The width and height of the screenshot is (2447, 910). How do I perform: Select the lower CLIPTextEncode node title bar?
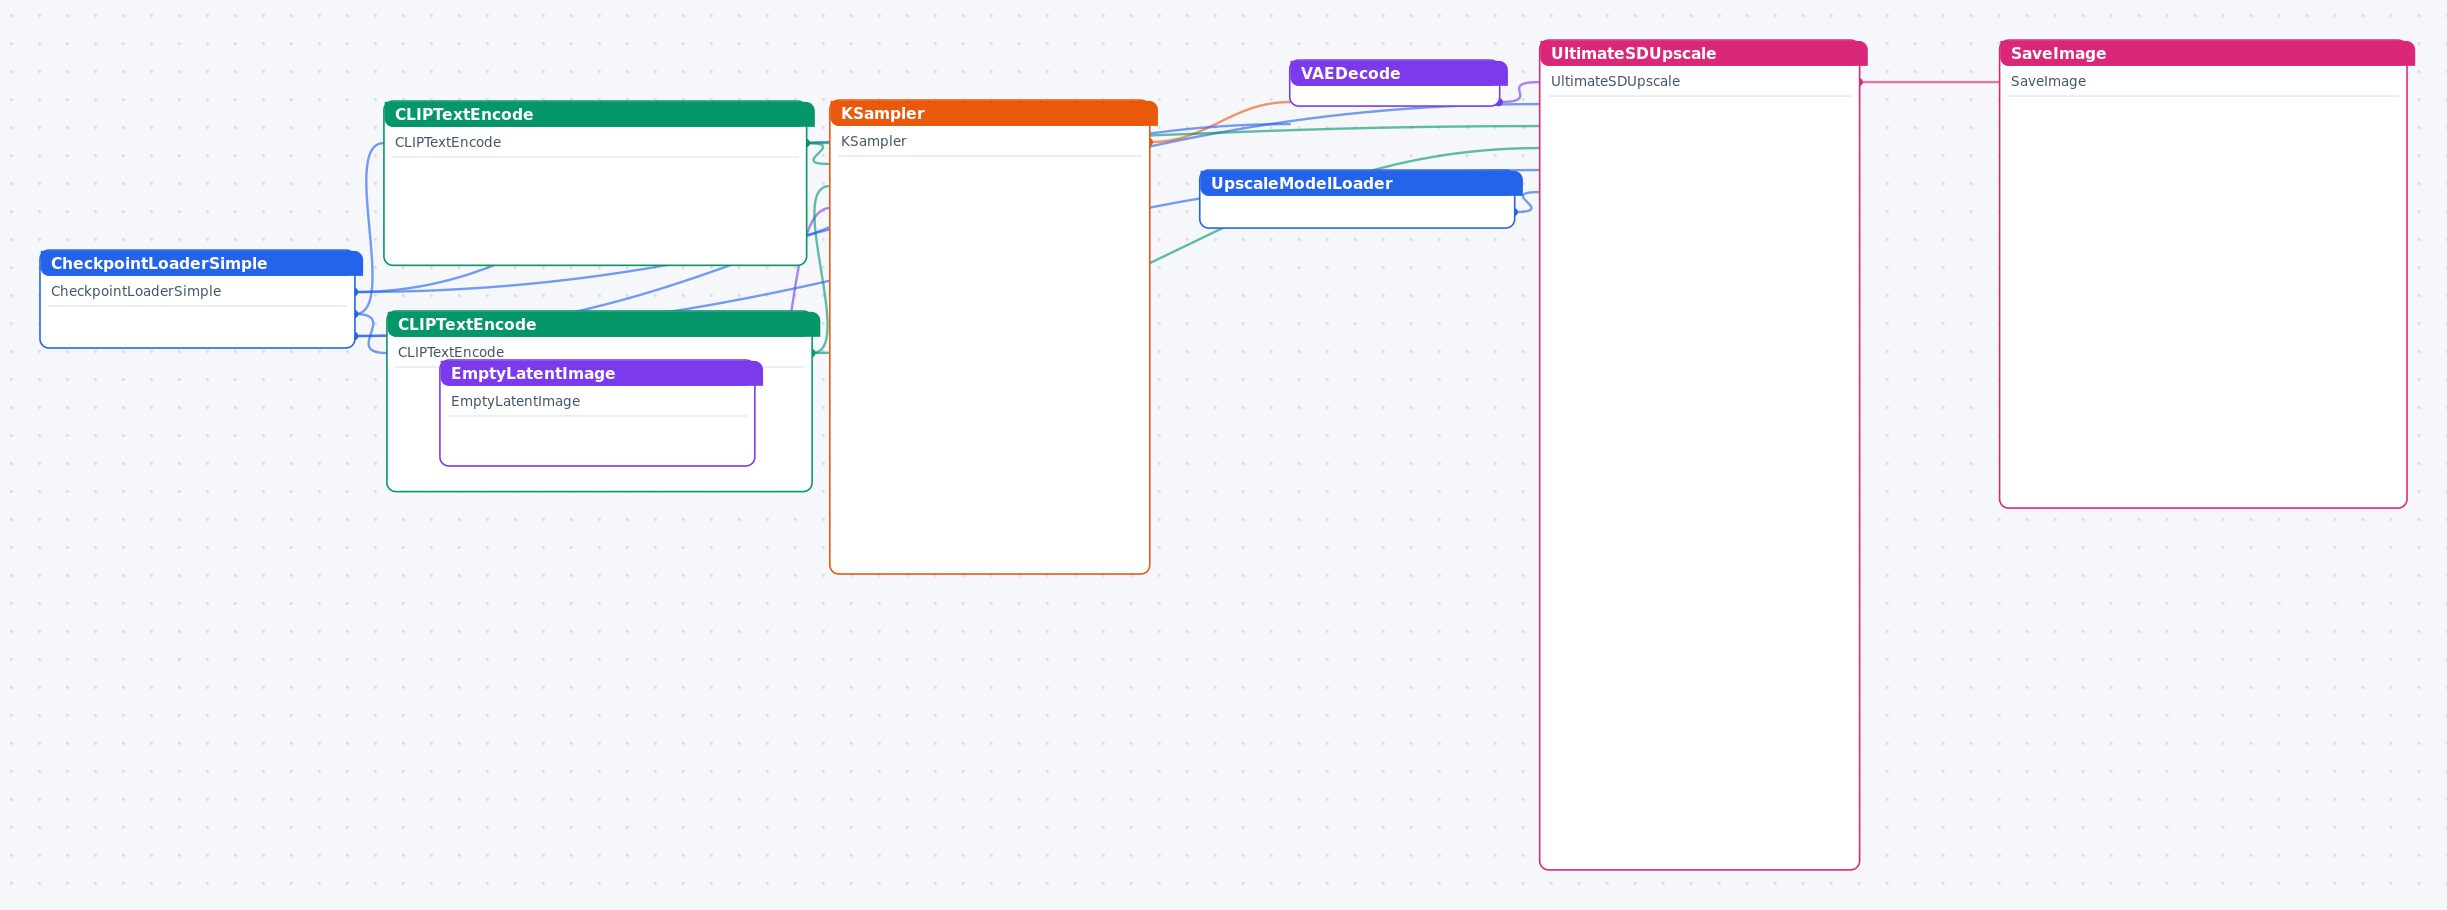point(603,324)
